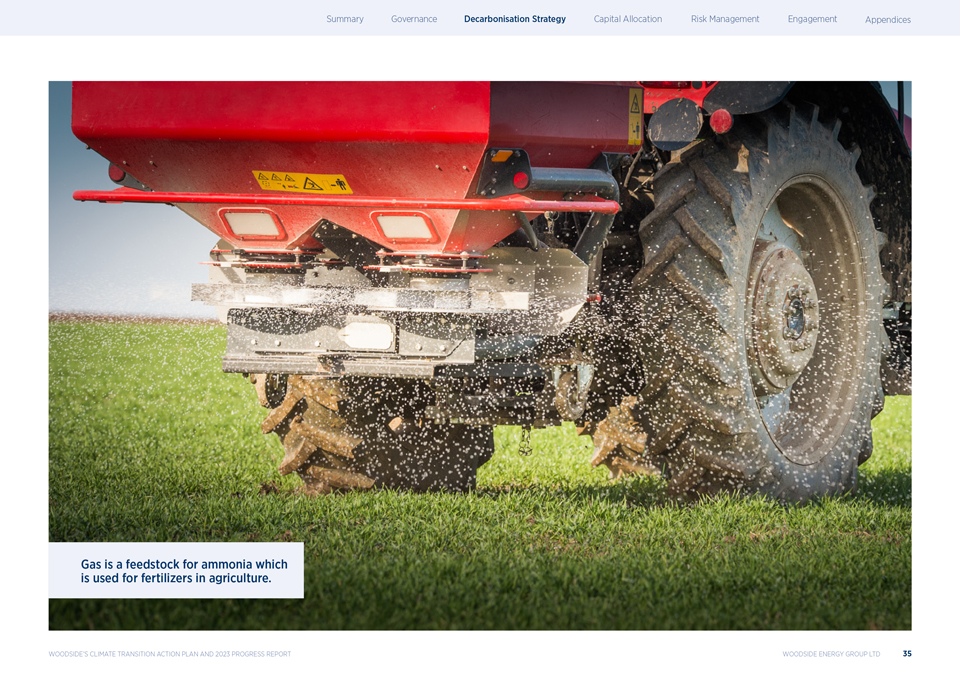Switch to Capital Allocation tab

(x=628, y=19)
